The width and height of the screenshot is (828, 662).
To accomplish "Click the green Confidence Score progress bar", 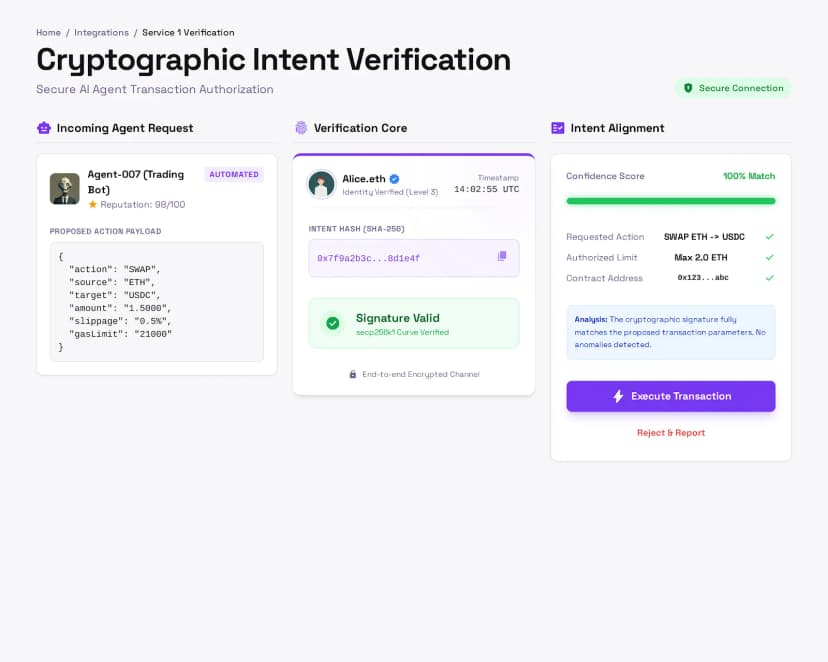I will point(670,200).
